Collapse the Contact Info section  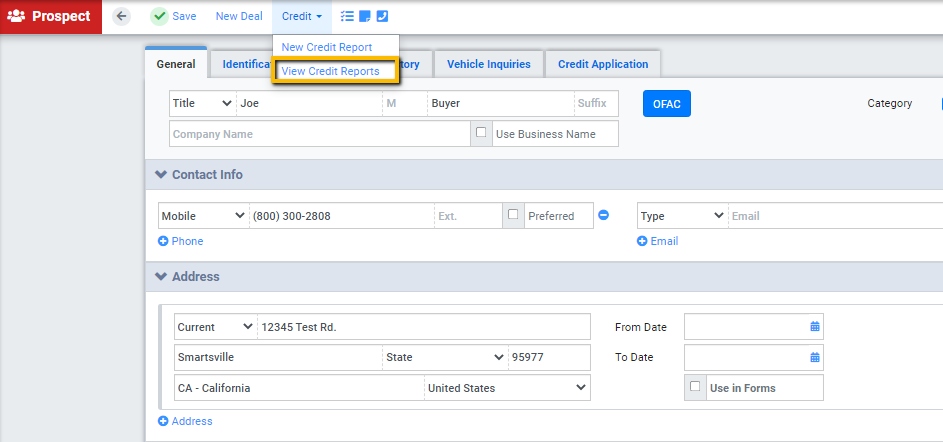(160, 174)
